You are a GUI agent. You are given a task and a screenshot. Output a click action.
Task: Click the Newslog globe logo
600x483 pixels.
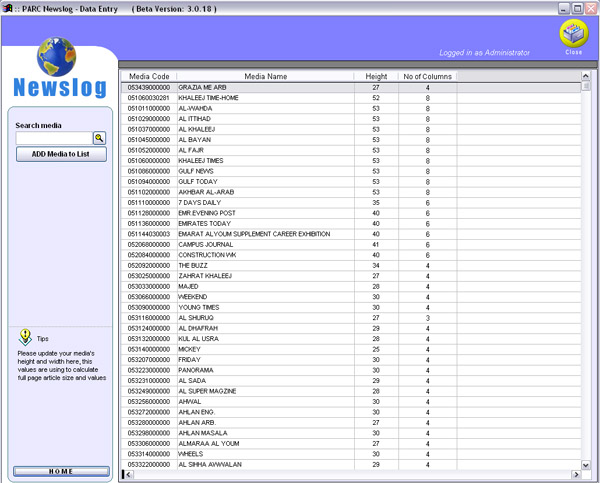coord(57,57)
